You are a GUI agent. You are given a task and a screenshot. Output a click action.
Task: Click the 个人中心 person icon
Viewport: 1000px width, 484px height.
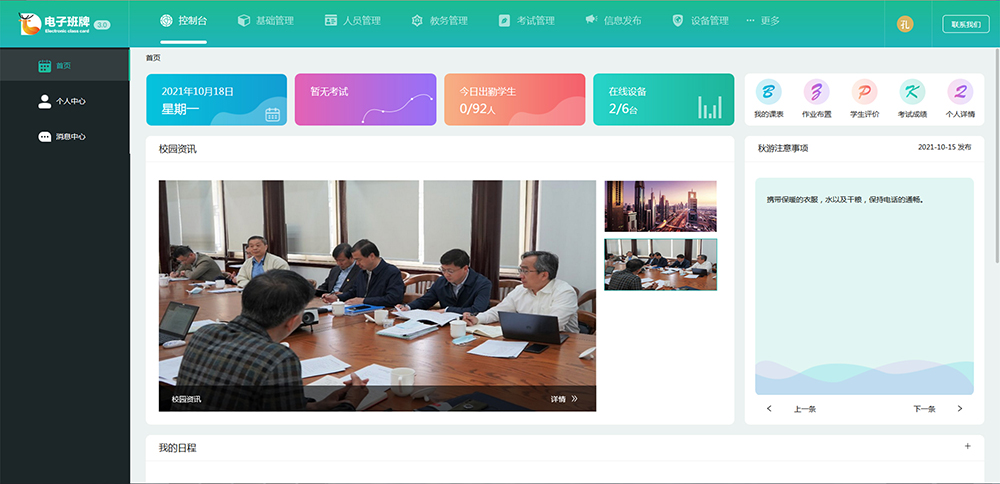click(45, 101)
